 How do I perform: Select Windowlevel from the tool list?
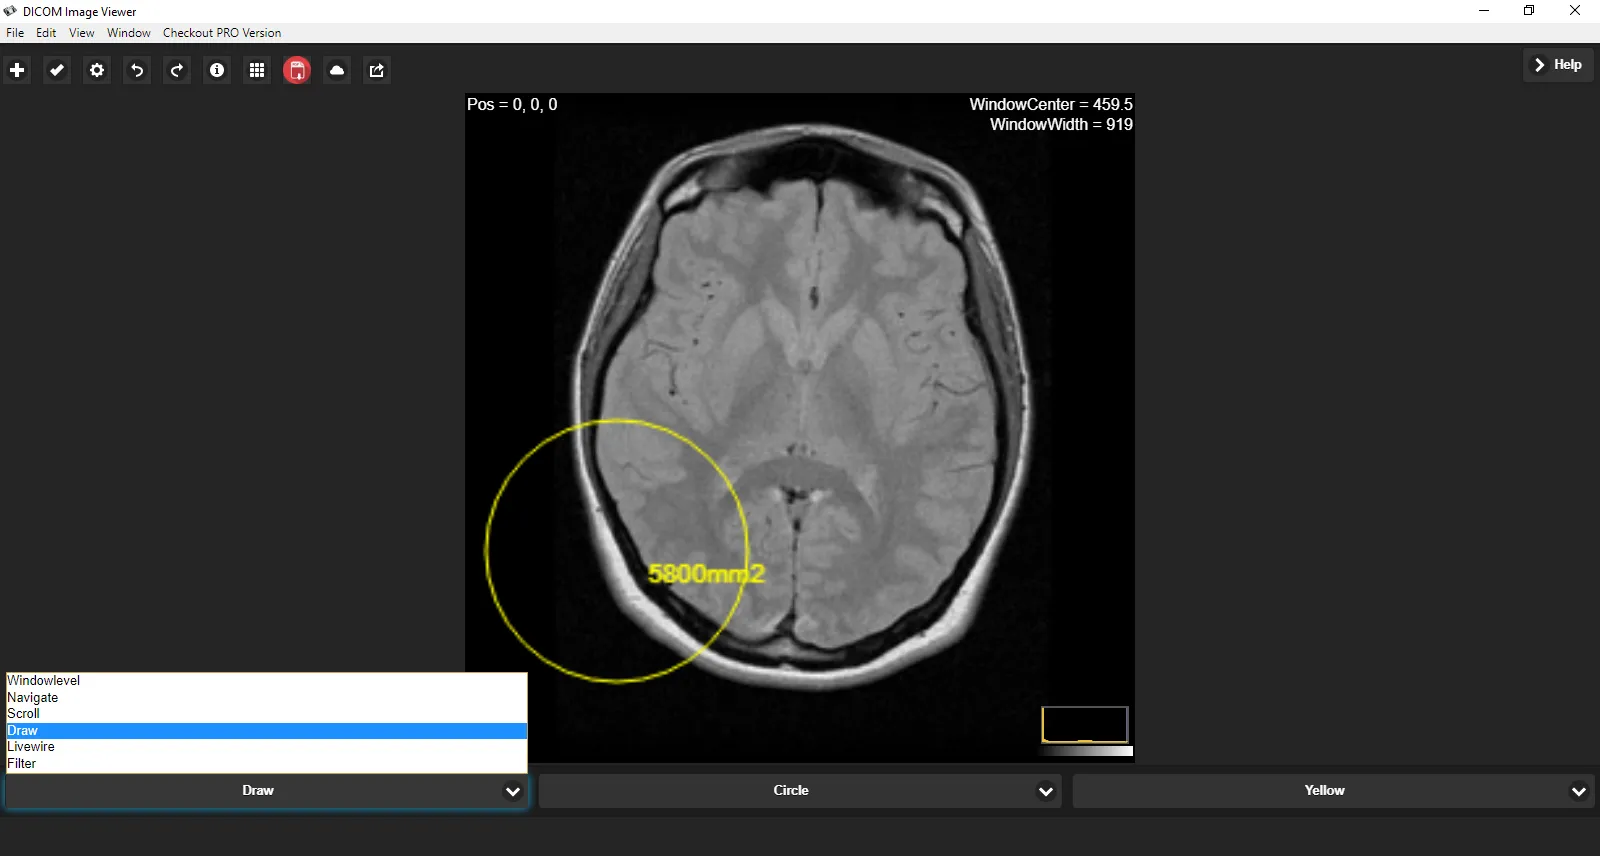(x=44, y=681)
